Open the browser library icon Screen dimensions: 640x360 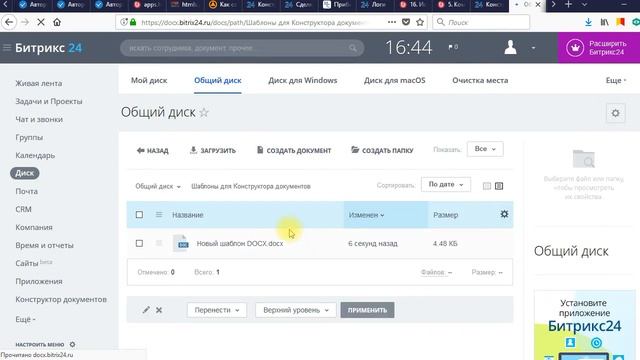tap(604, 22)
